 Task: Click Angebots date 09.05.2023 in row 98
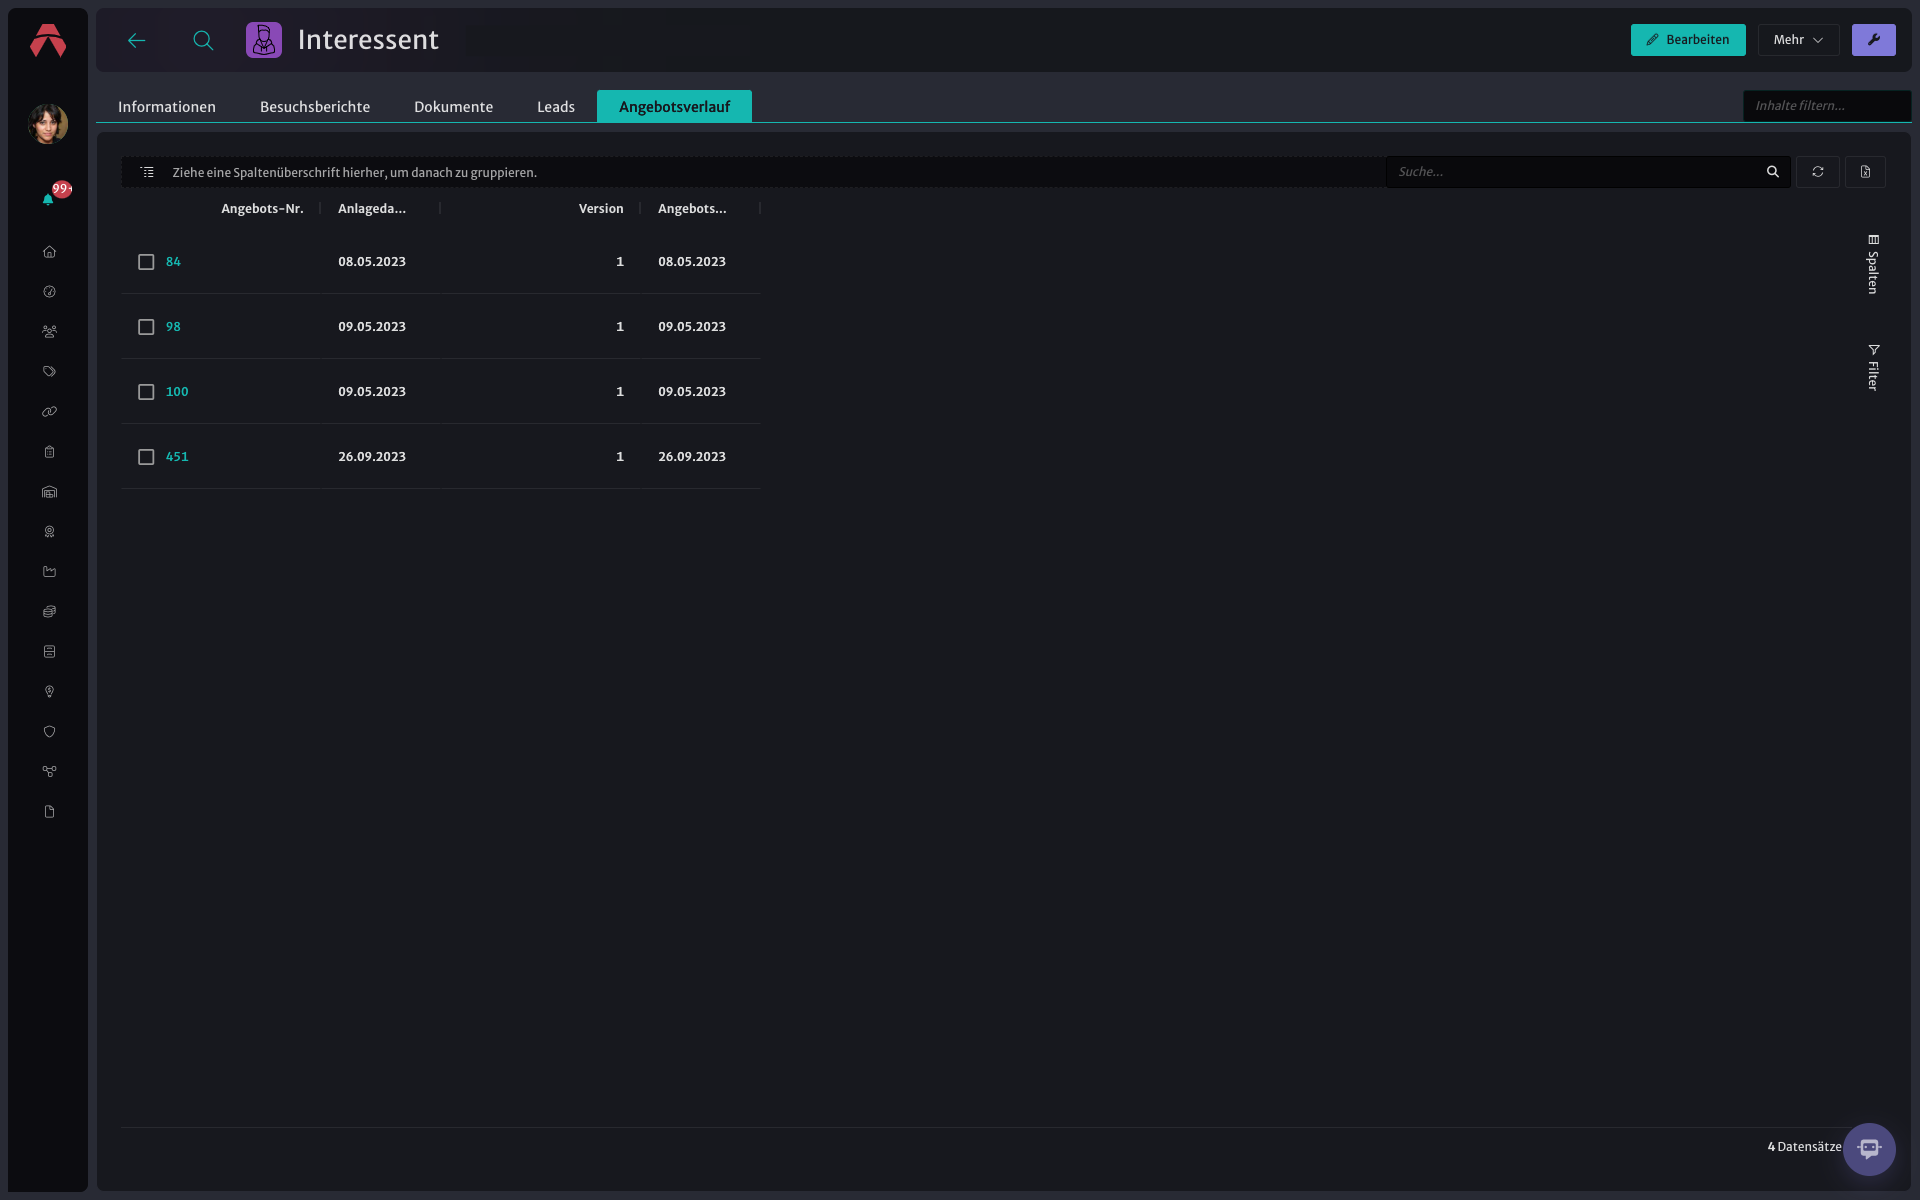coord(692,327)
